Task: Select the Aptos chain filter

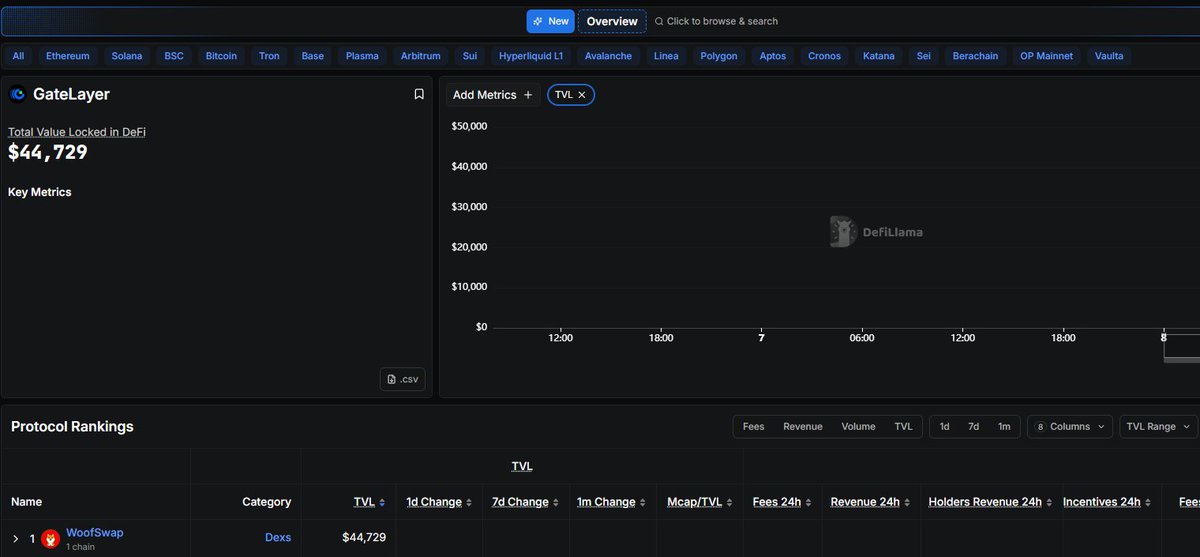Action: click(x=773, y=56)
